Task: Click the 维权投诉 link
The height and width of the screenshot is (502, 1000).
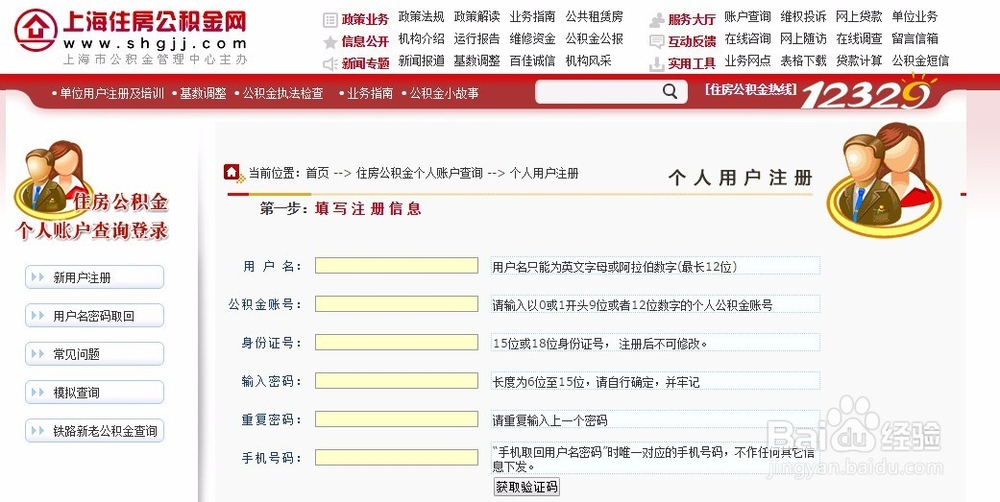Action: [803, 17]
